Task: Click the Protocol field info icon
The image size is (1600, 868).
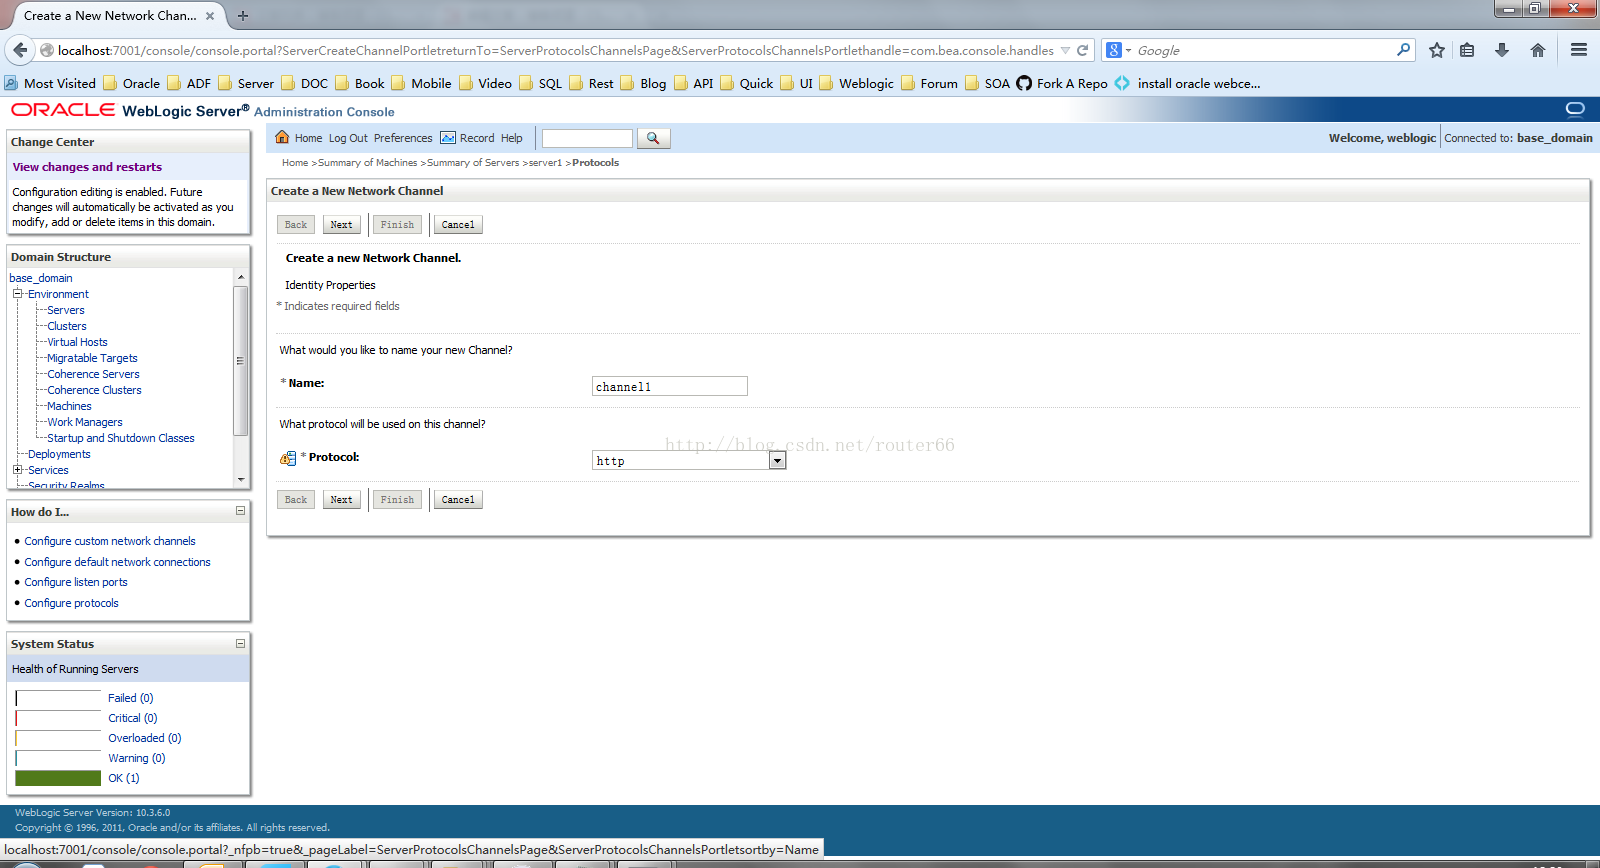Action: 288,458
